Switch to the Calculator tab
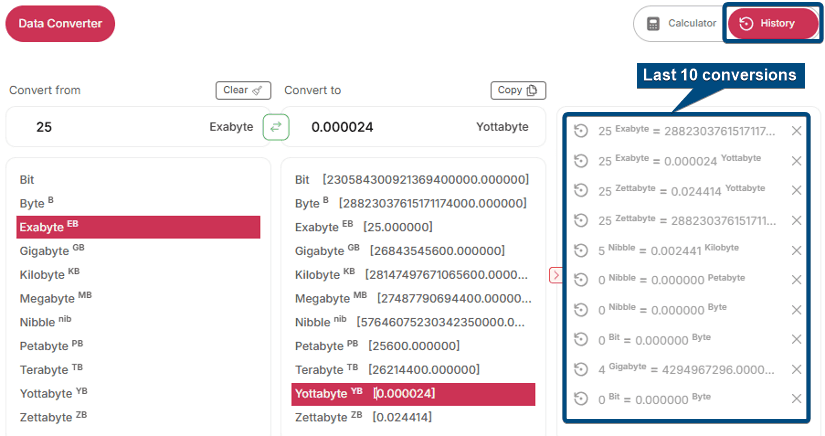Image resolution: width=825 pixels, height=436 pixels. click(x=681, y=24)
